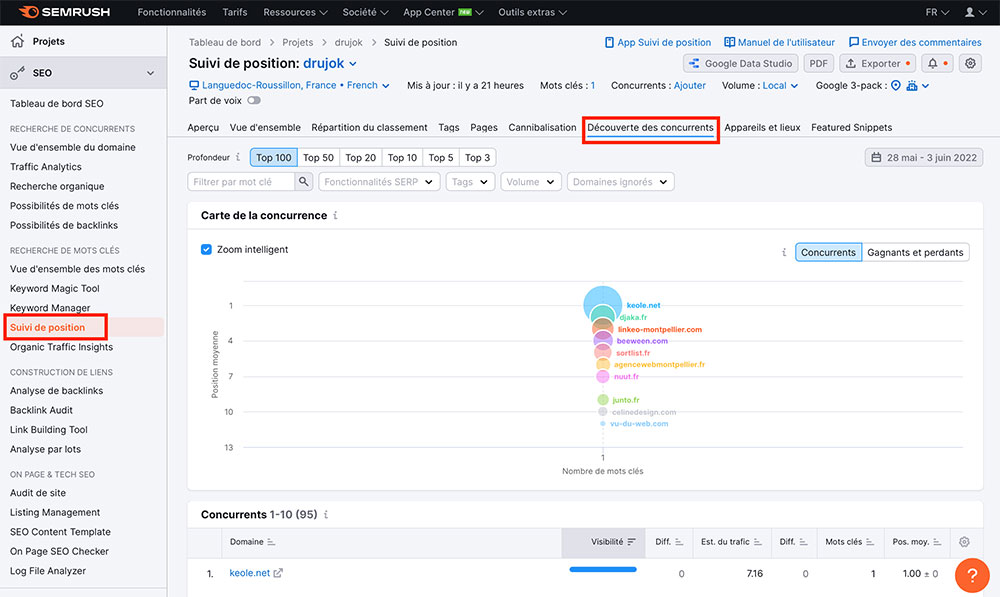
Task: Open the App Center dropdown
Action: tap(443, 12)
